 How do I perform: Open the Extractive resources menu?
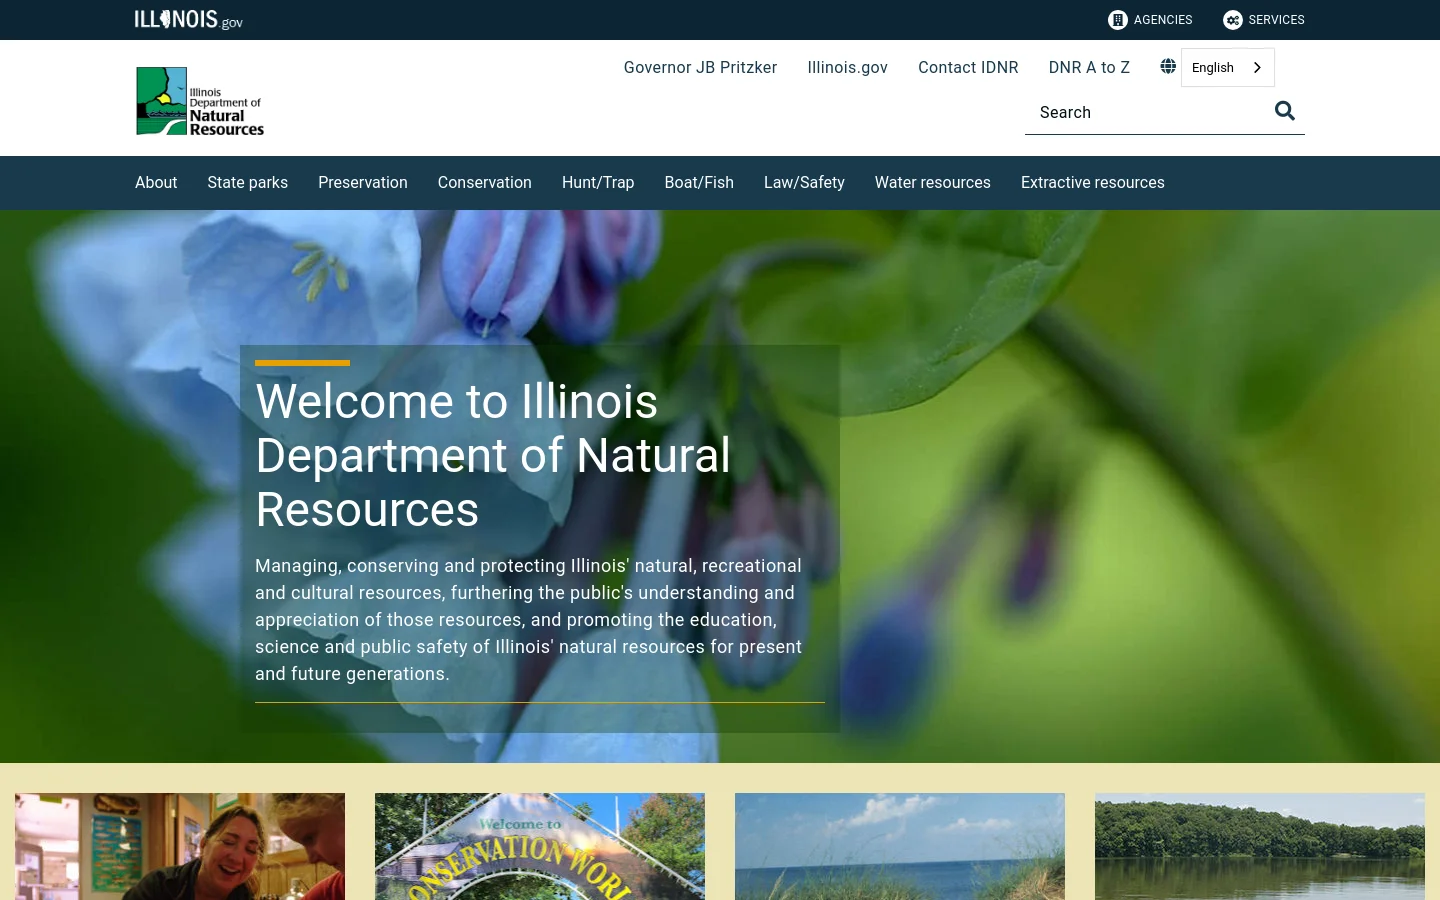click(1093, 182)
